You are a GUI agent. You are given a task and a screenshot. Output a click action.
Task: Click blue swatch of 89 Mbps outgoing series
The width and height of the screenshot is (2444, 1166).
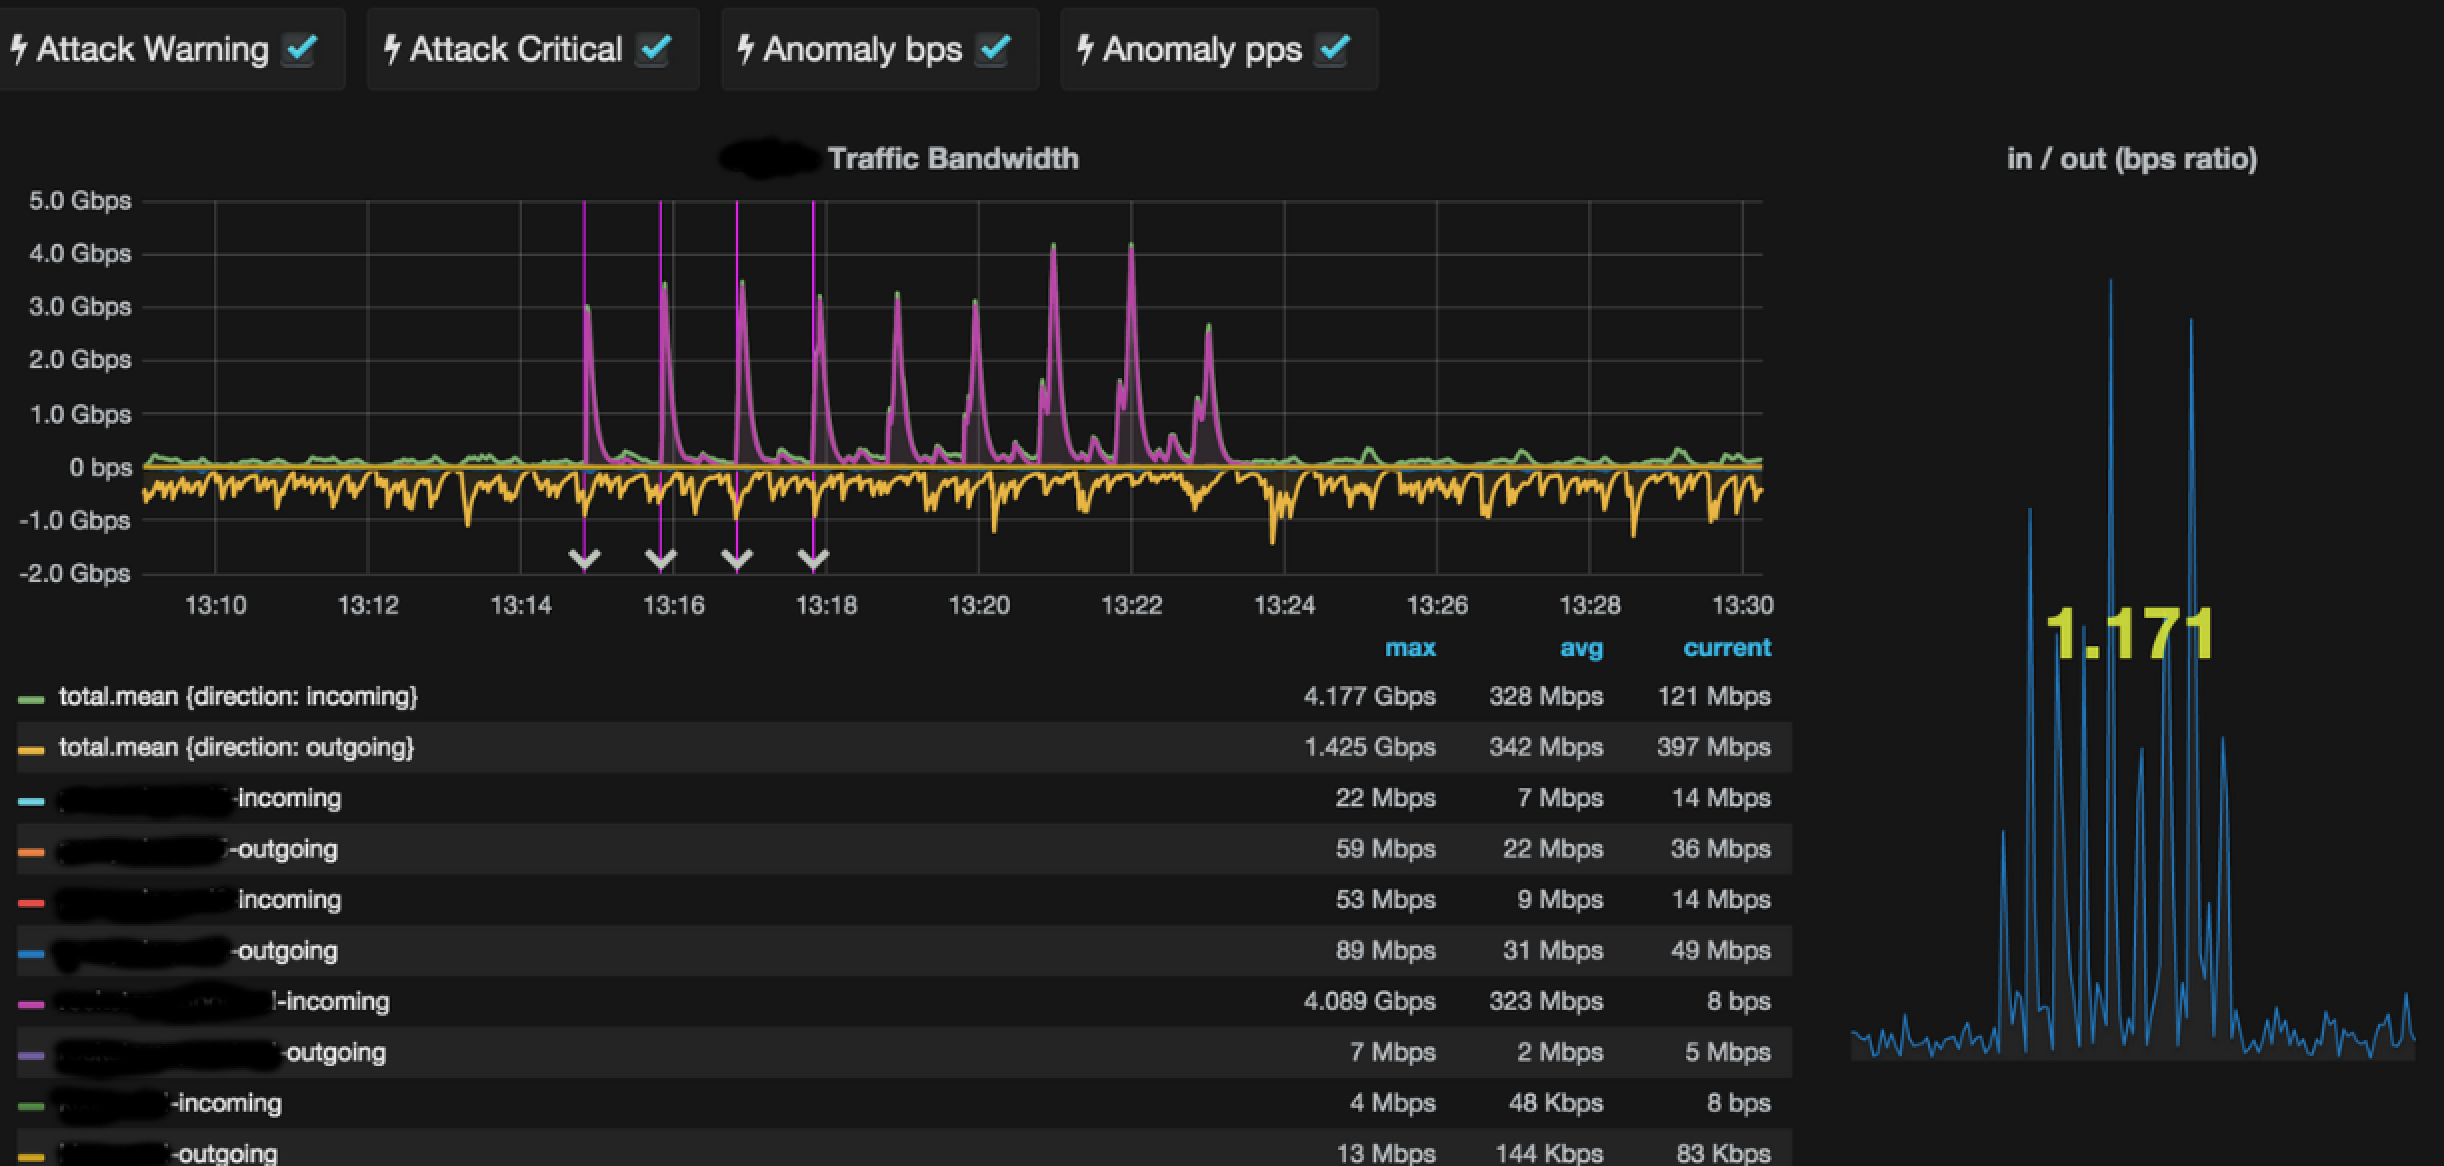(31, 954)
